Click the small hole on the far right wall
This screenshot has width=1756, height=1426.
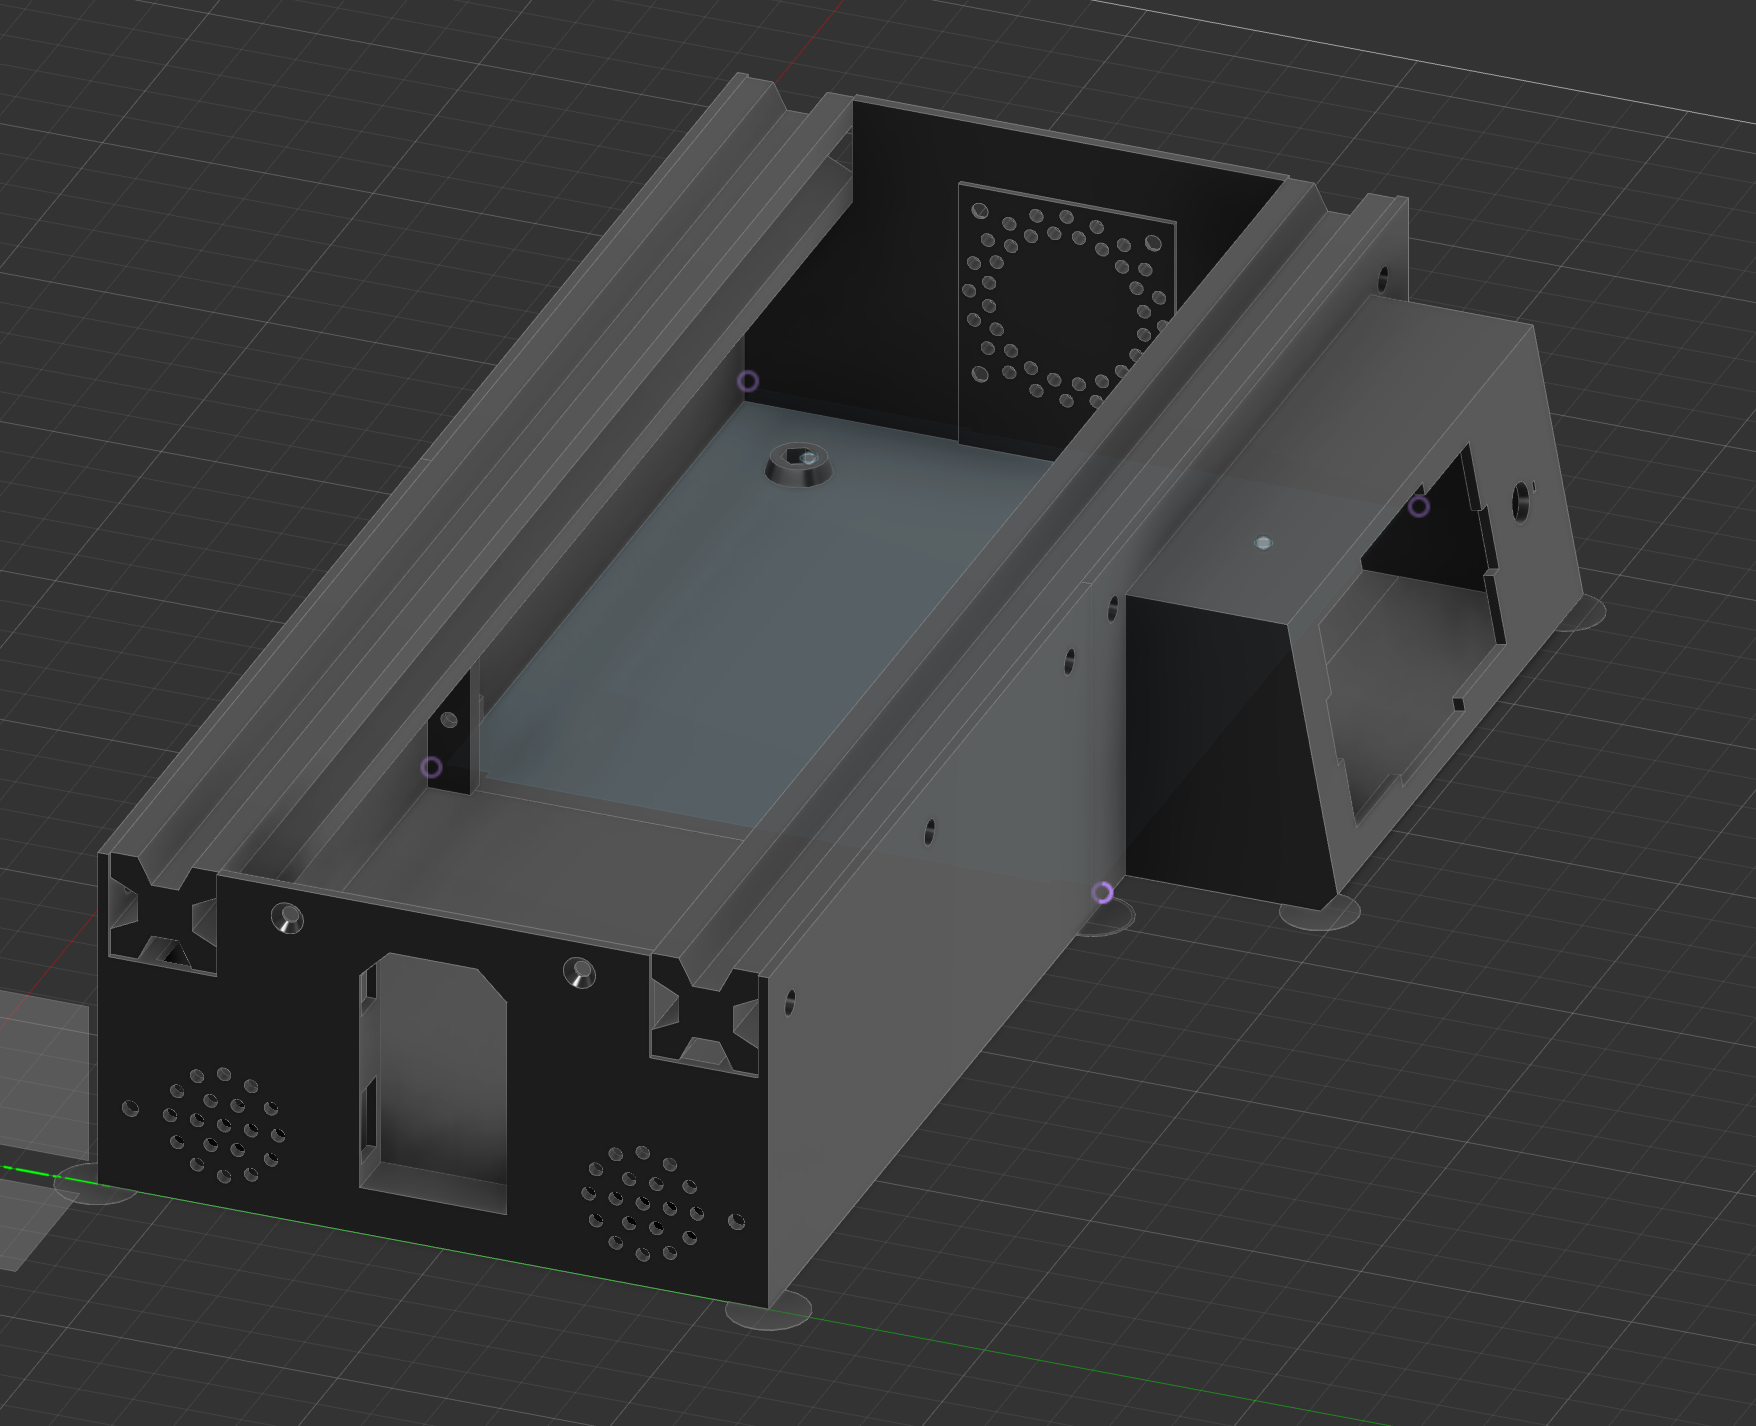click(1520, 500)
